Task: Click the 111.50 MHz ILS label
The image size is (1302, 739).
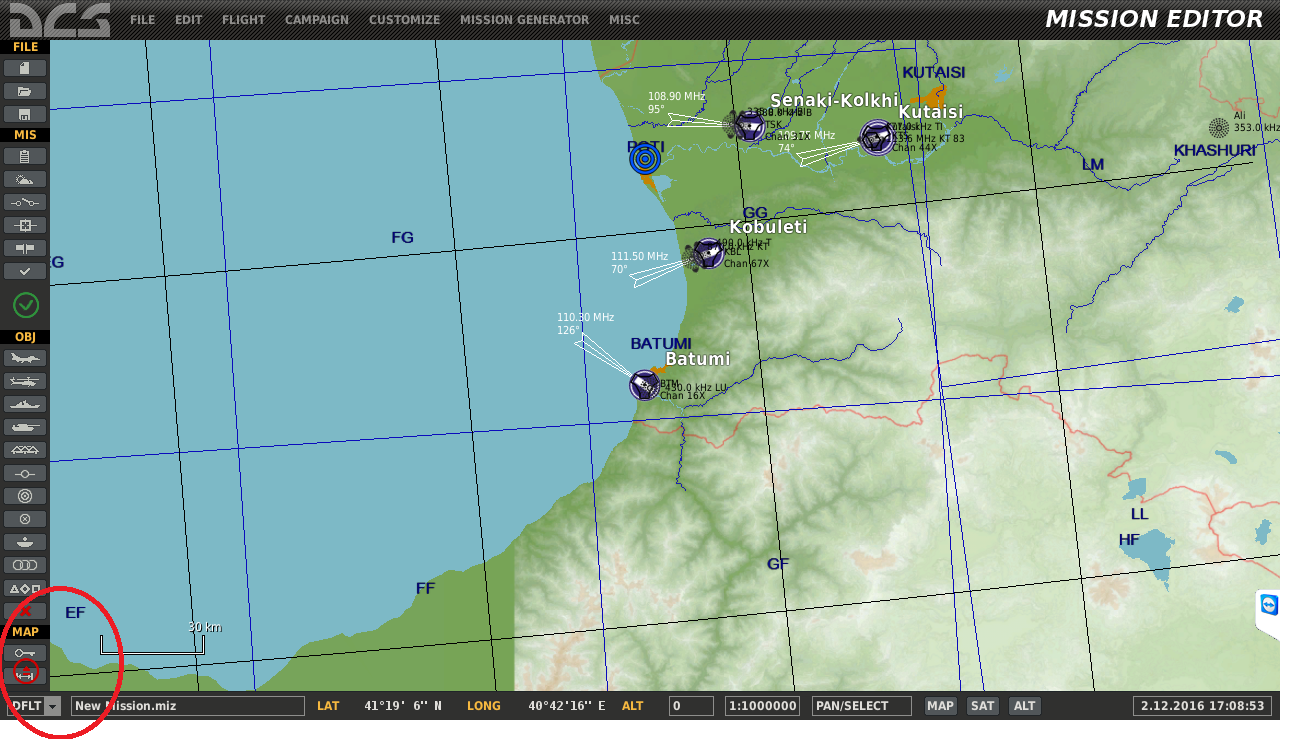Action: pos(640,256)
